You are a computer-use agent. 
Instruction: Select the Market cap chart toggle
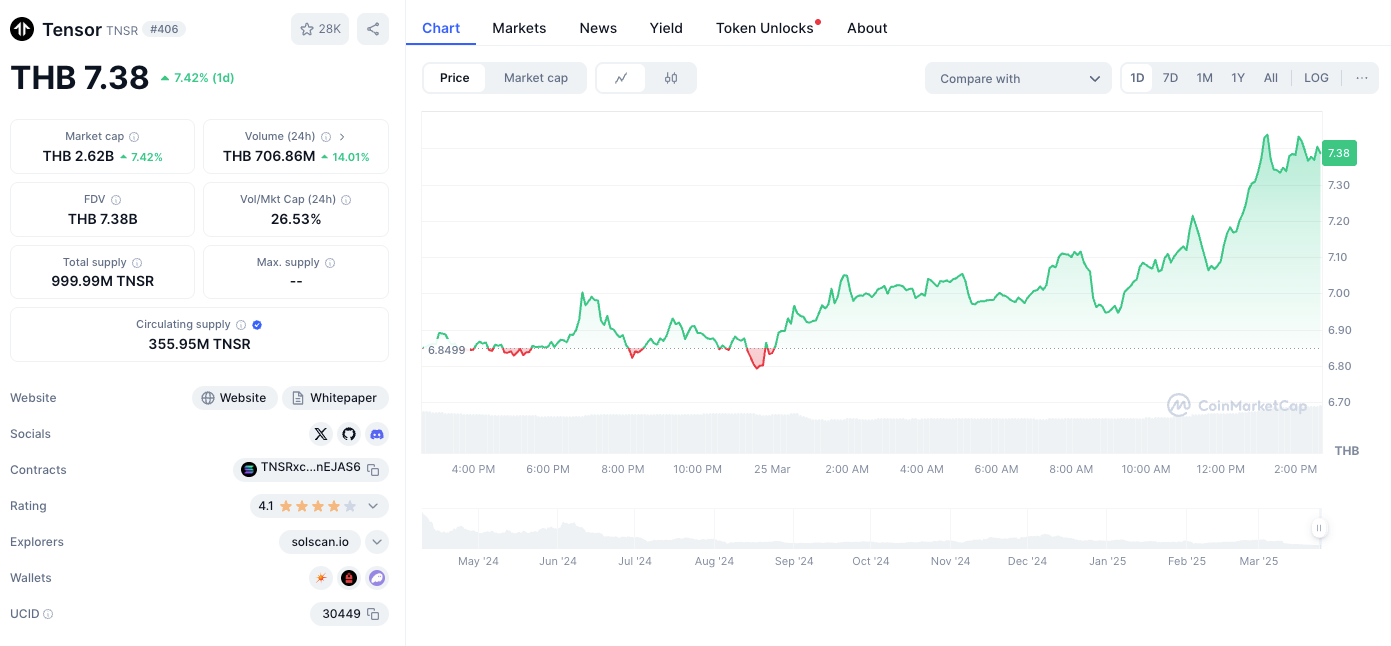click(x=536, y=78)
